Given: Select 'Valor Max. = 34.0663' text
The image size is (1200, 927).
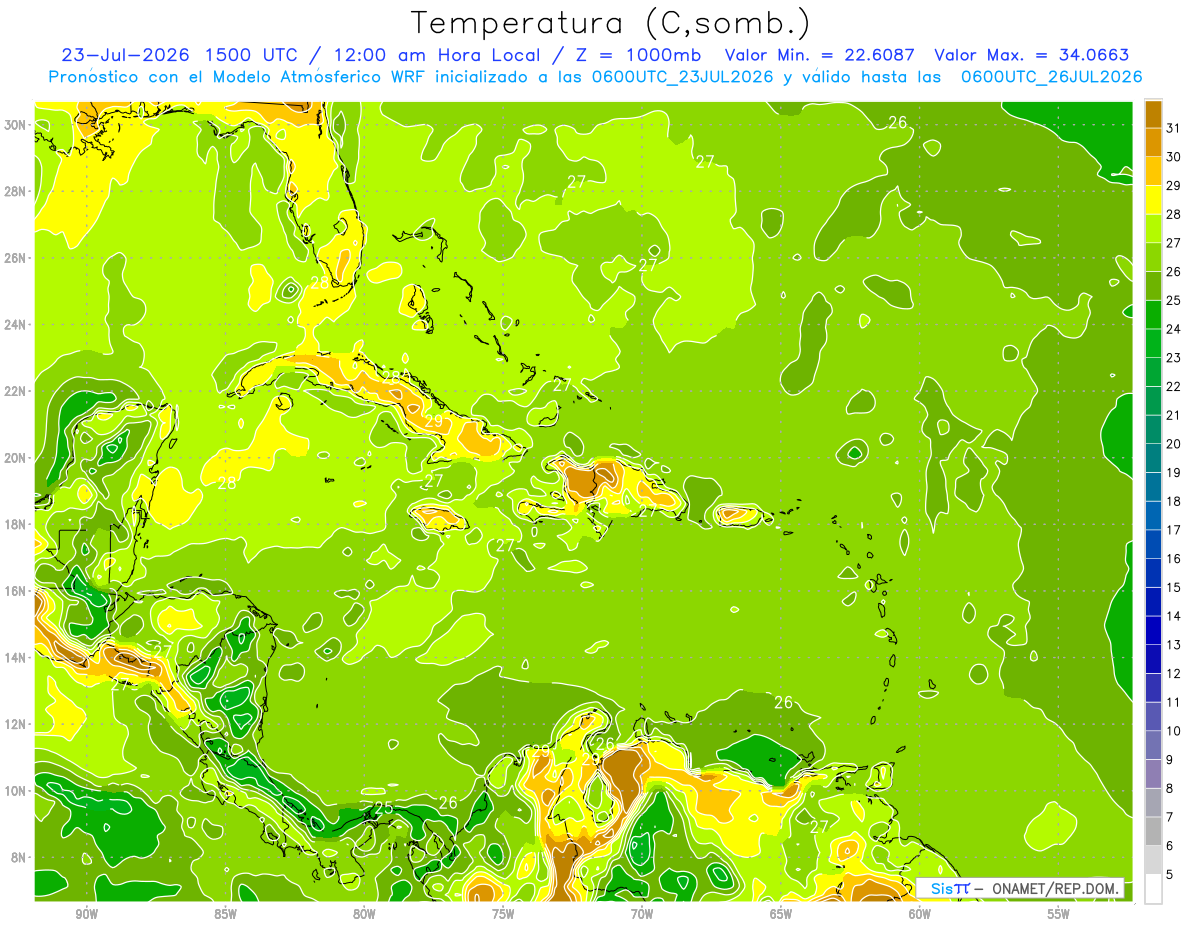Looking at the screenshot, I should 1031,55.
